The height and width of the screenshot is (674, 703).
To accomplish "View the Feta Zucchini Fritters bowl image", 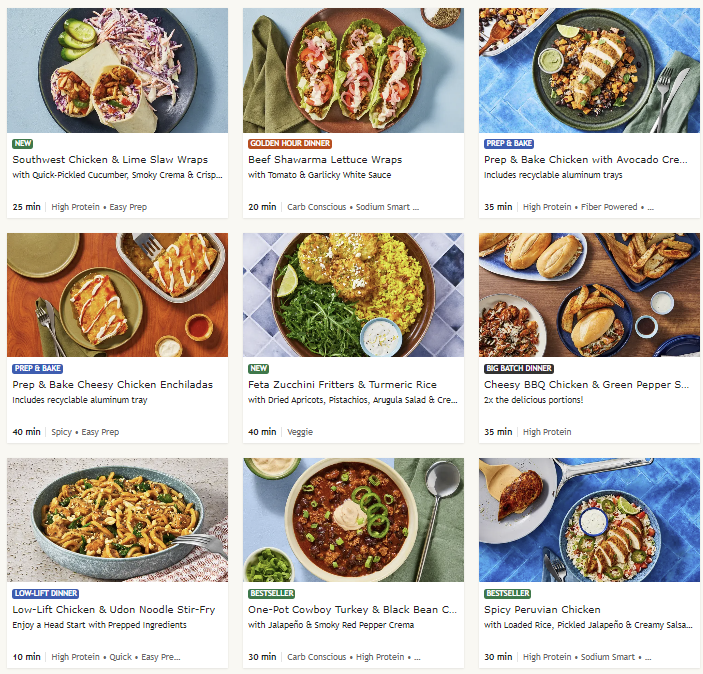I will pos(353,295).
